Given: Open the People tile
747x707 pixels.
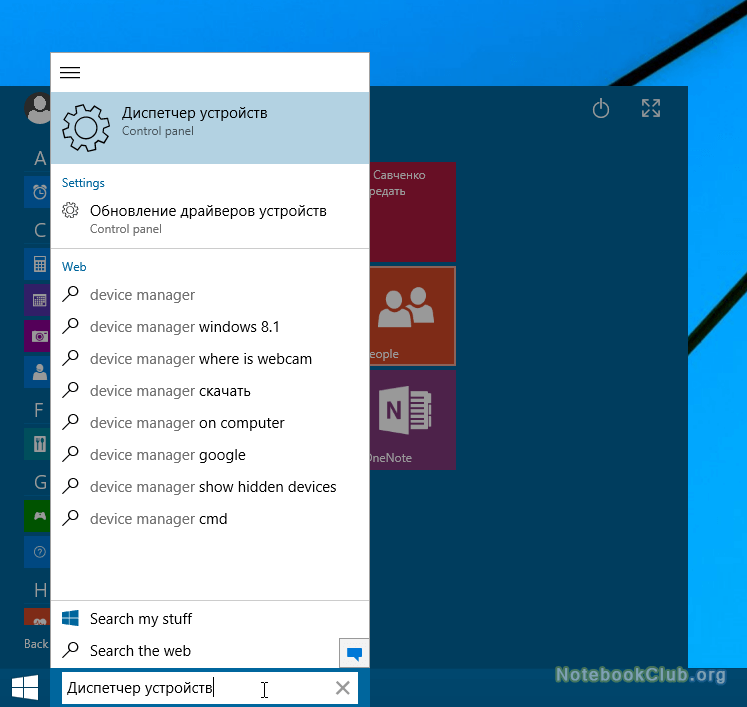Looking at the screenshot, I should [x=413, y=316].
